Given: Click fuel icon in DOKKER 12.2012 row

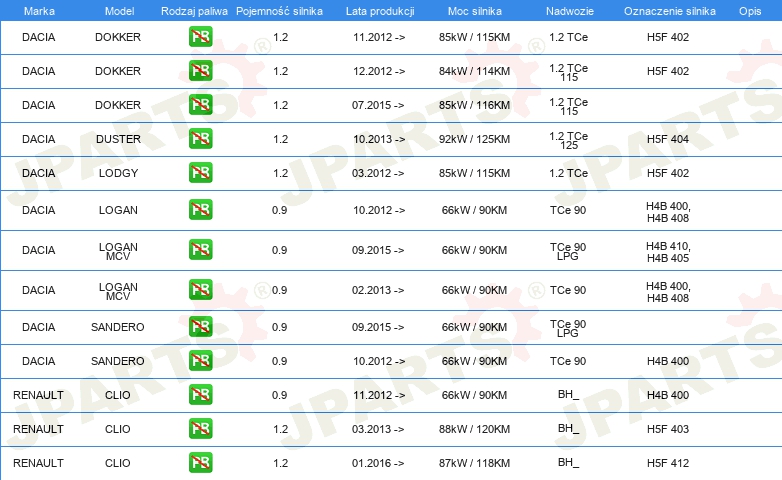Looking at the screenshot, I should [200, 71].
